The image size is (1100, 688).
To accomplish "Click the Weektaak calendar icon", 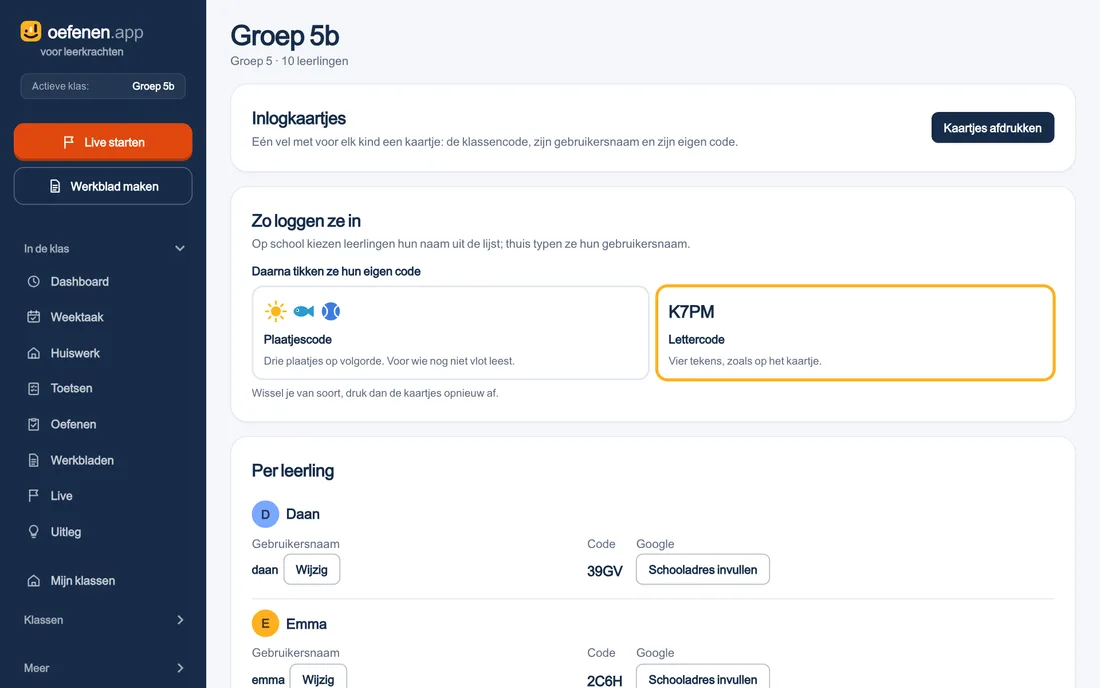I will click(34, 317).
